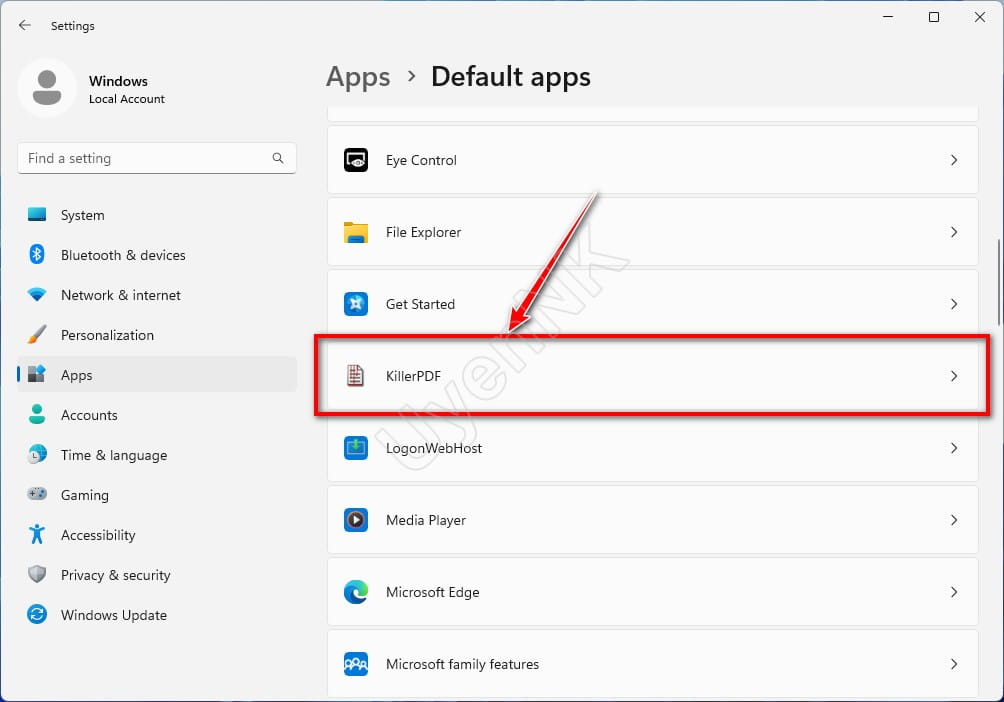
Task: Click the Microsoft family features icon
Action: pos(356,664)
